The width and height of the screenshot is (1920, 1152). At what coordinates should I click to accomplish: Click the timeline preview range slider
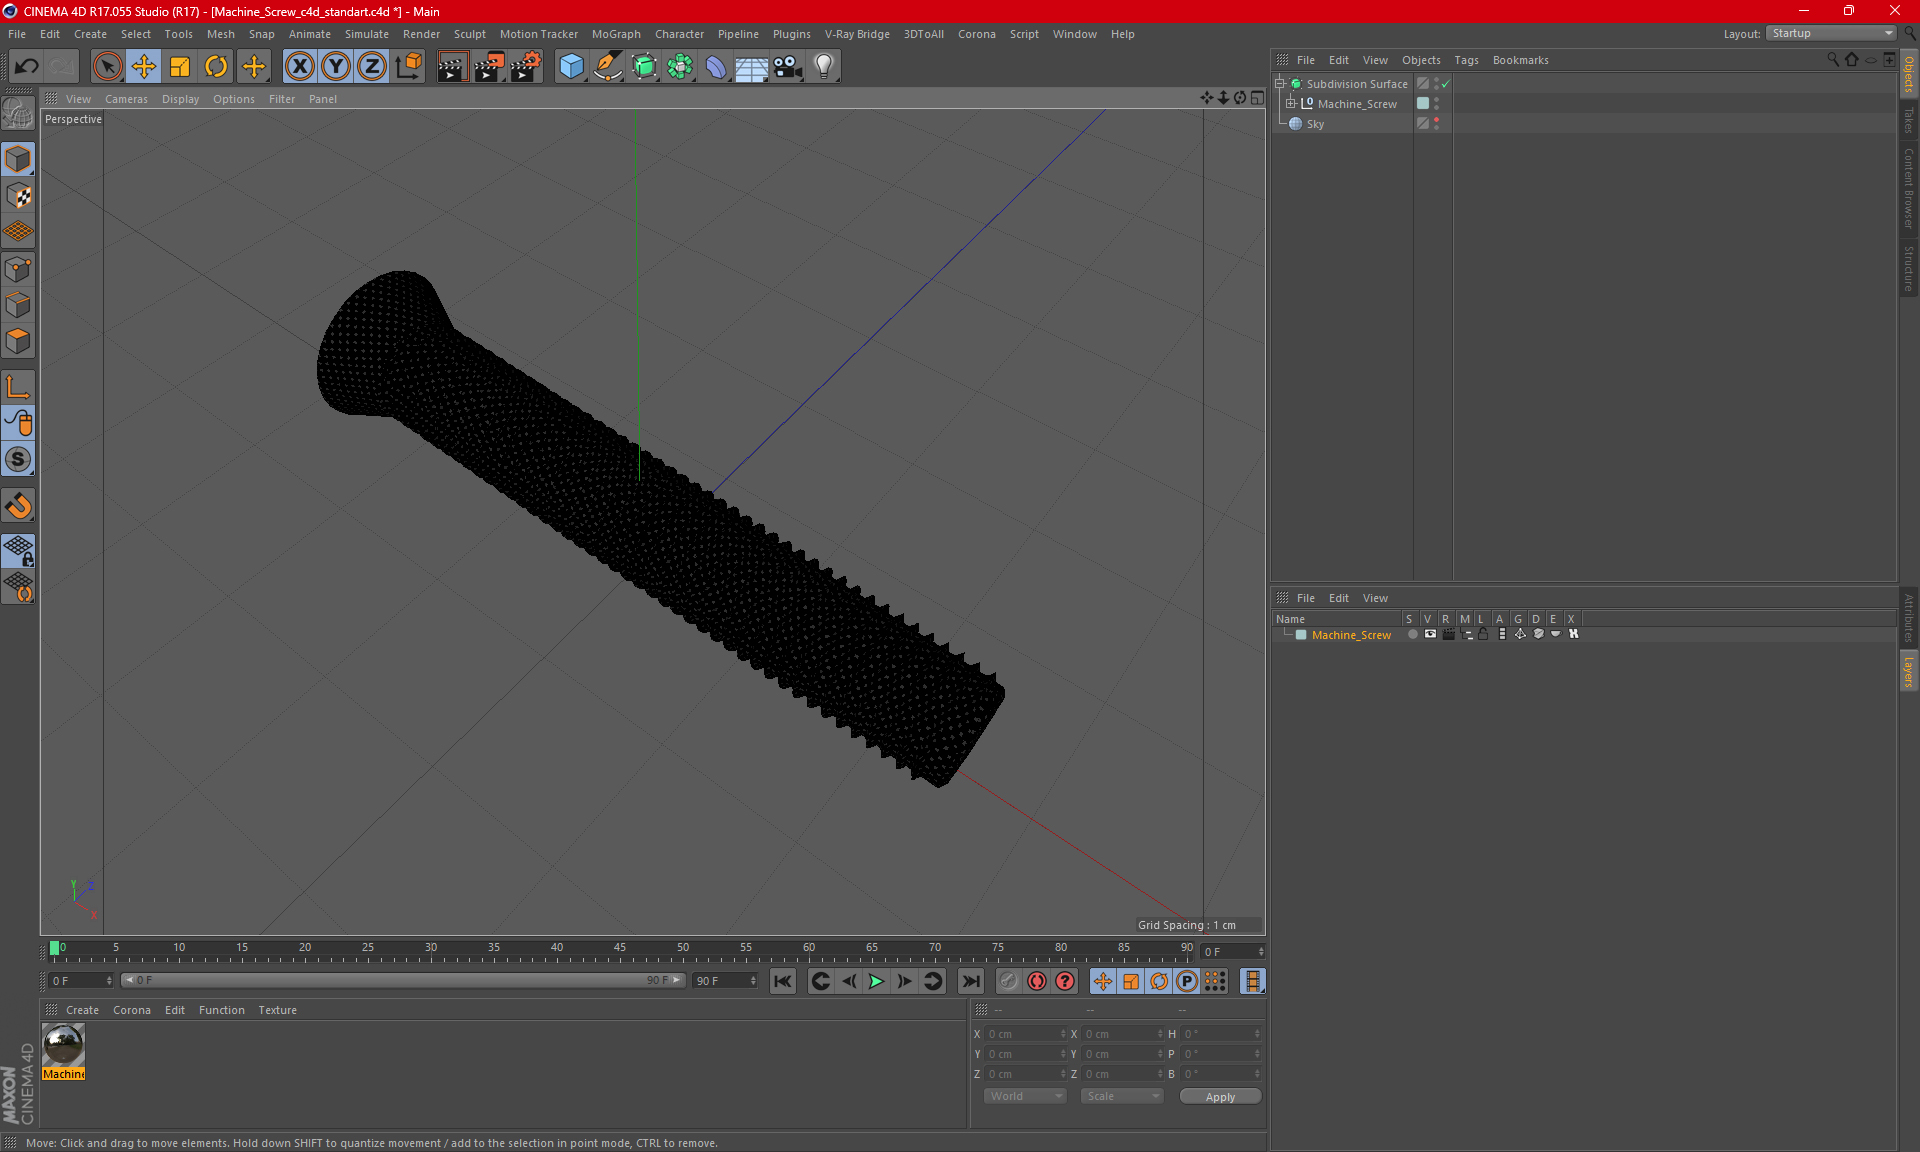[403, 980]
